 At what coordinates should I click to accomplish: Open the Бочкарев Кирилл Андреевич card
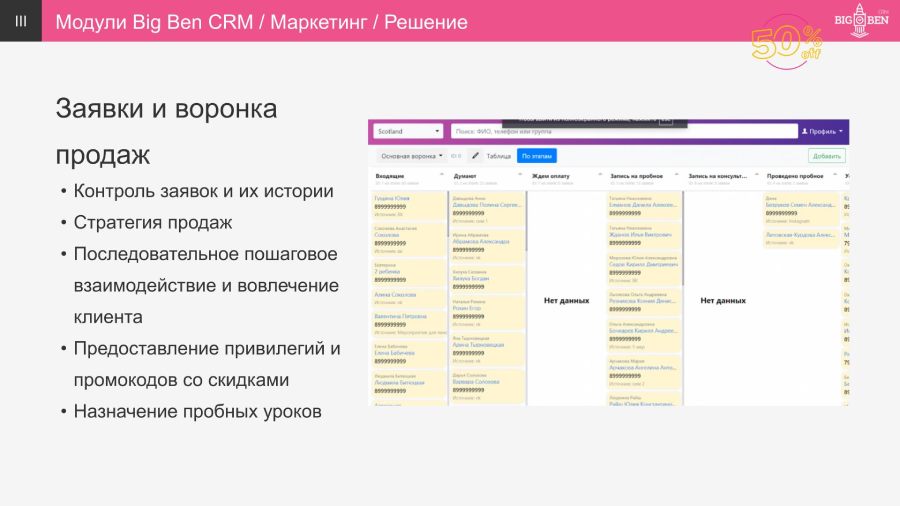pos(645,335)
